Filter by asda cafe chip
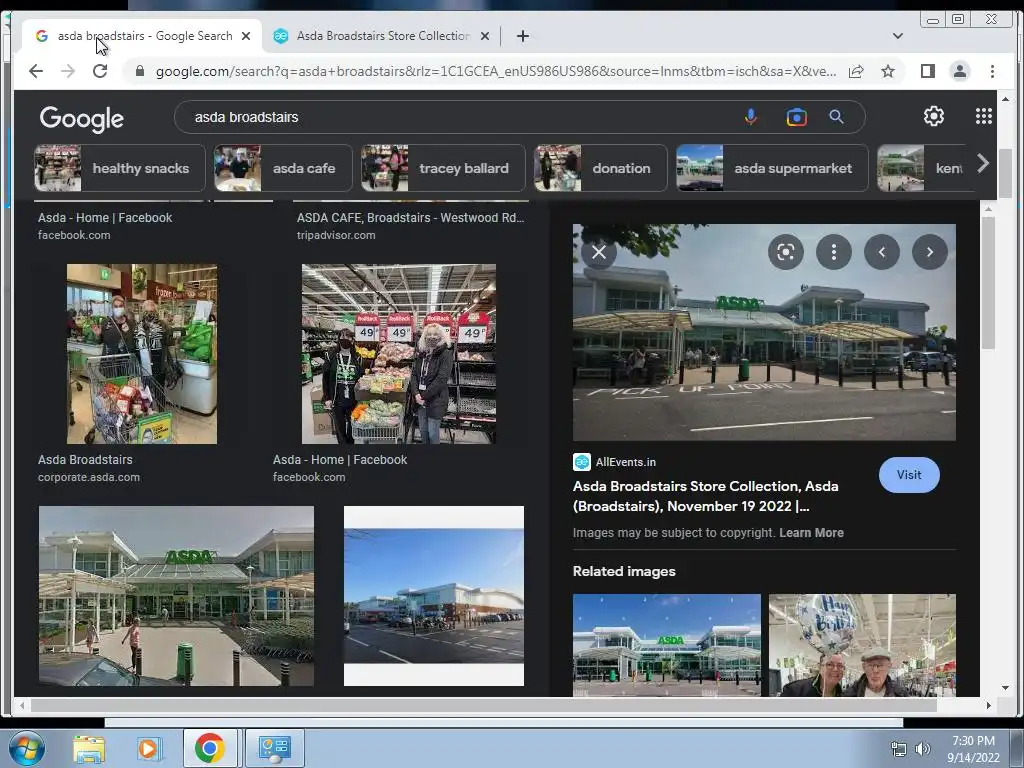This screenshot has height=768, width=1024. tap(283, 168)
